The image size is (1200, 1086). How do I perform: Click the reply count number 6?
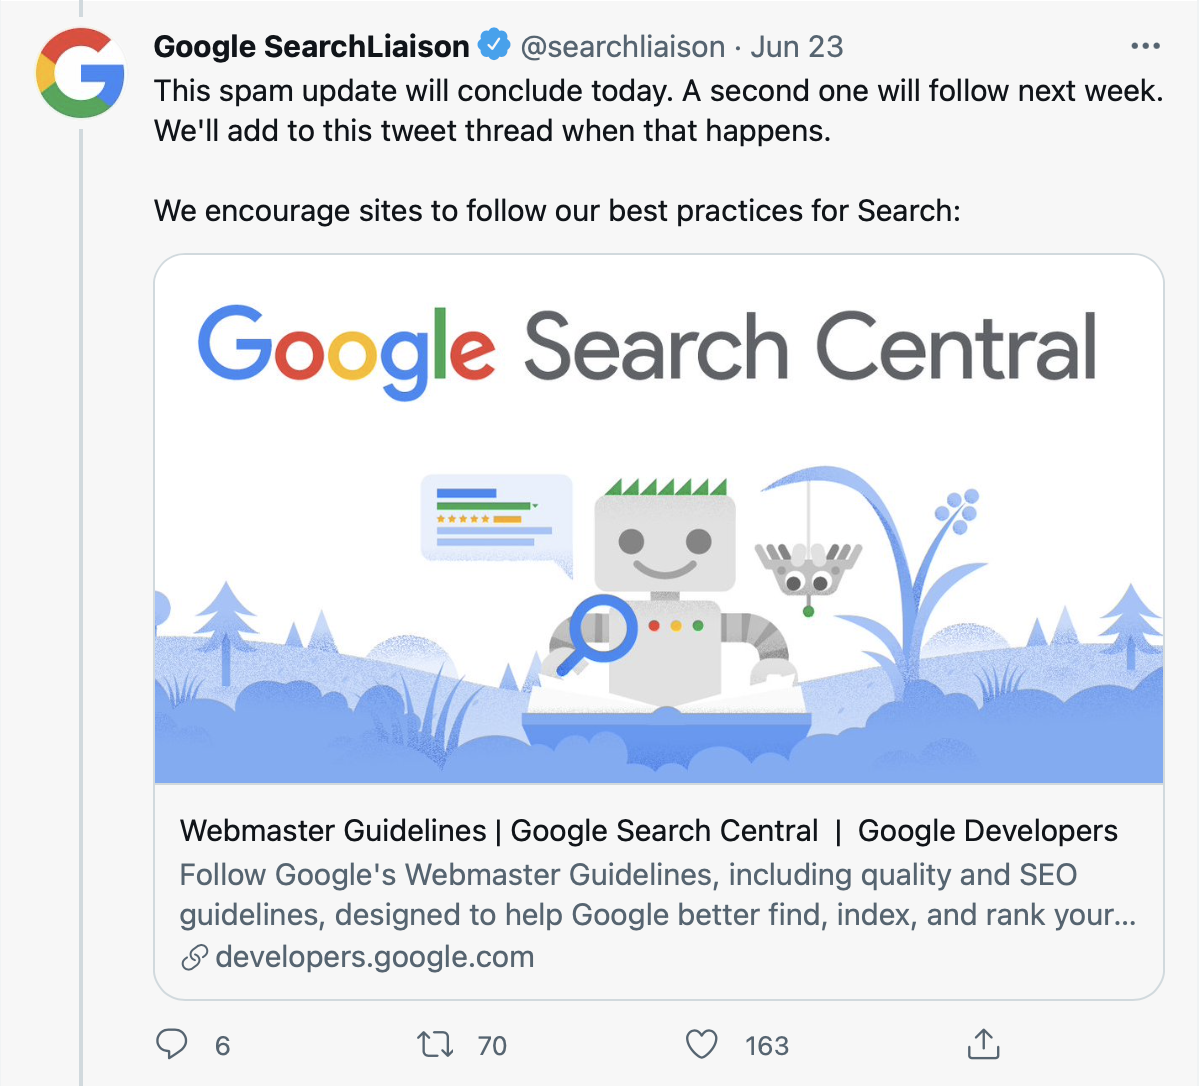pyautogui.click(x=223, y=1046)
